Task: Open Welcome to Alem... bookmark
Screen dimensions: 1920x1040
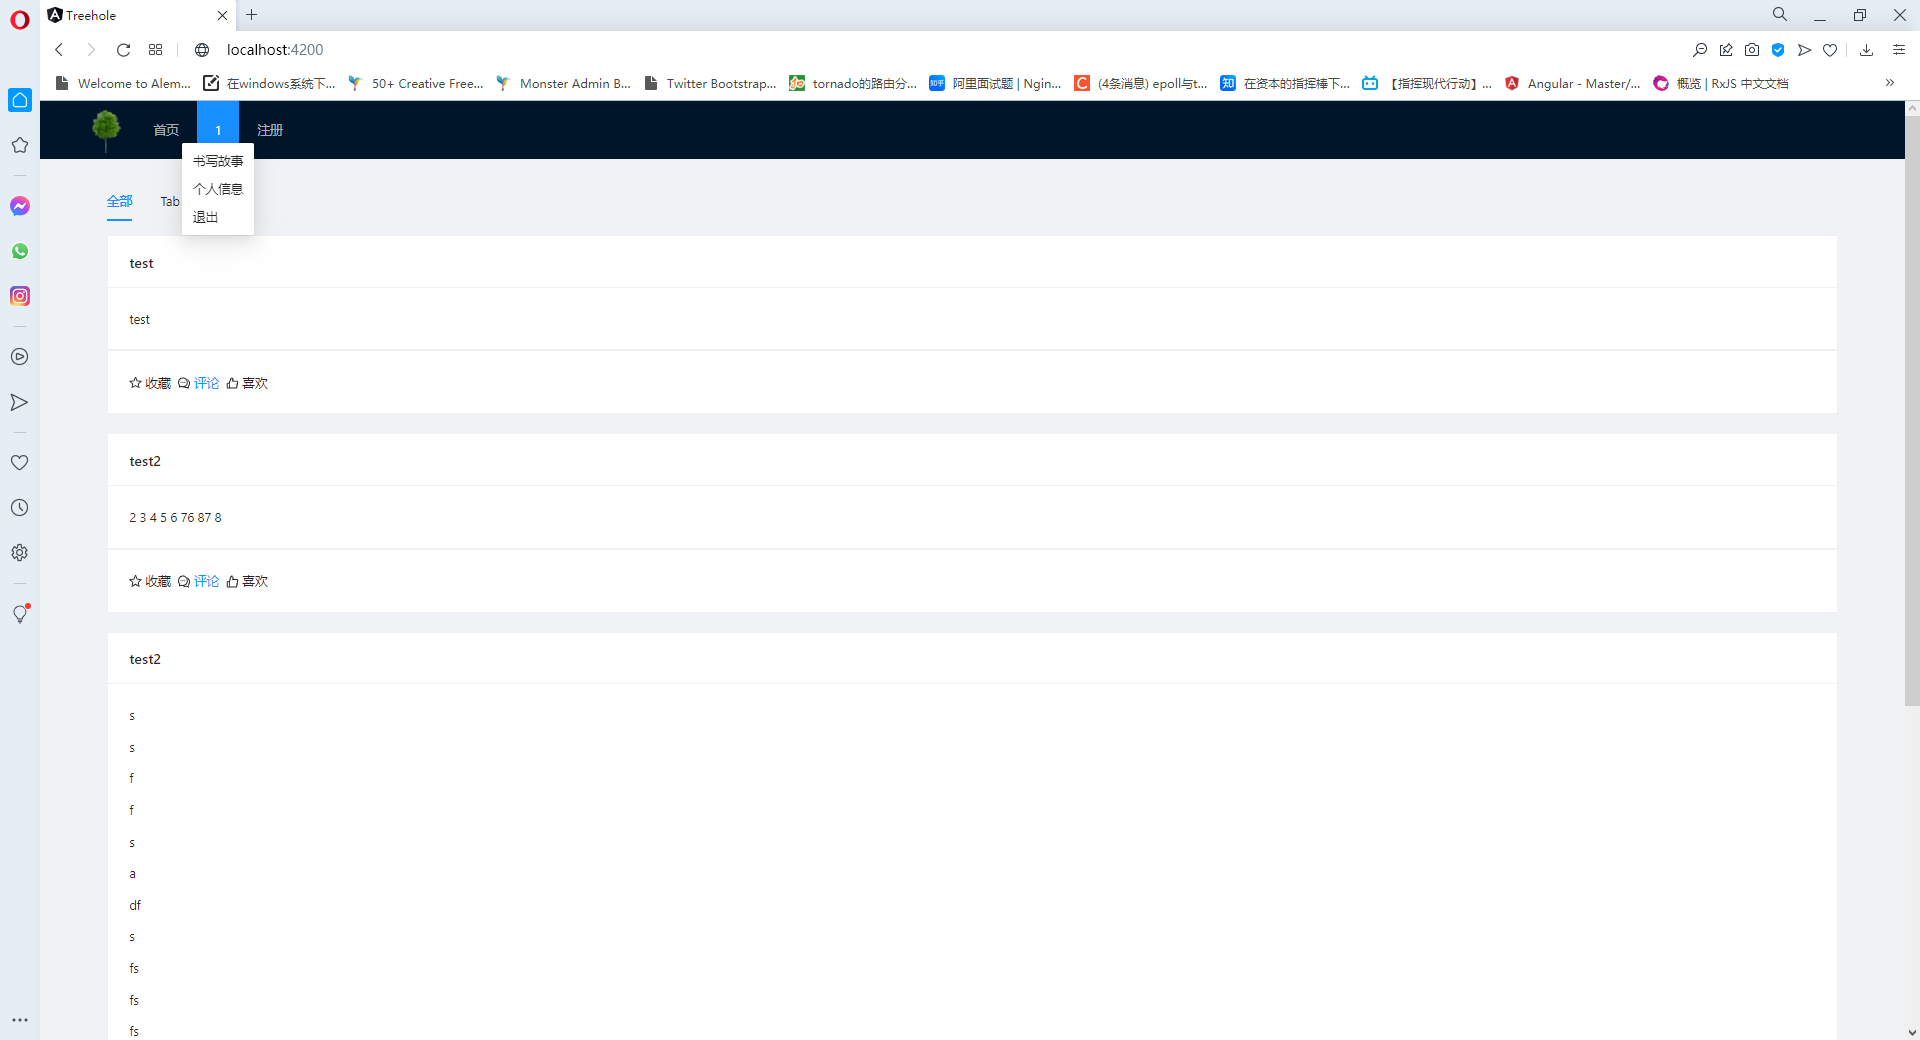Action: click(123, 83)
